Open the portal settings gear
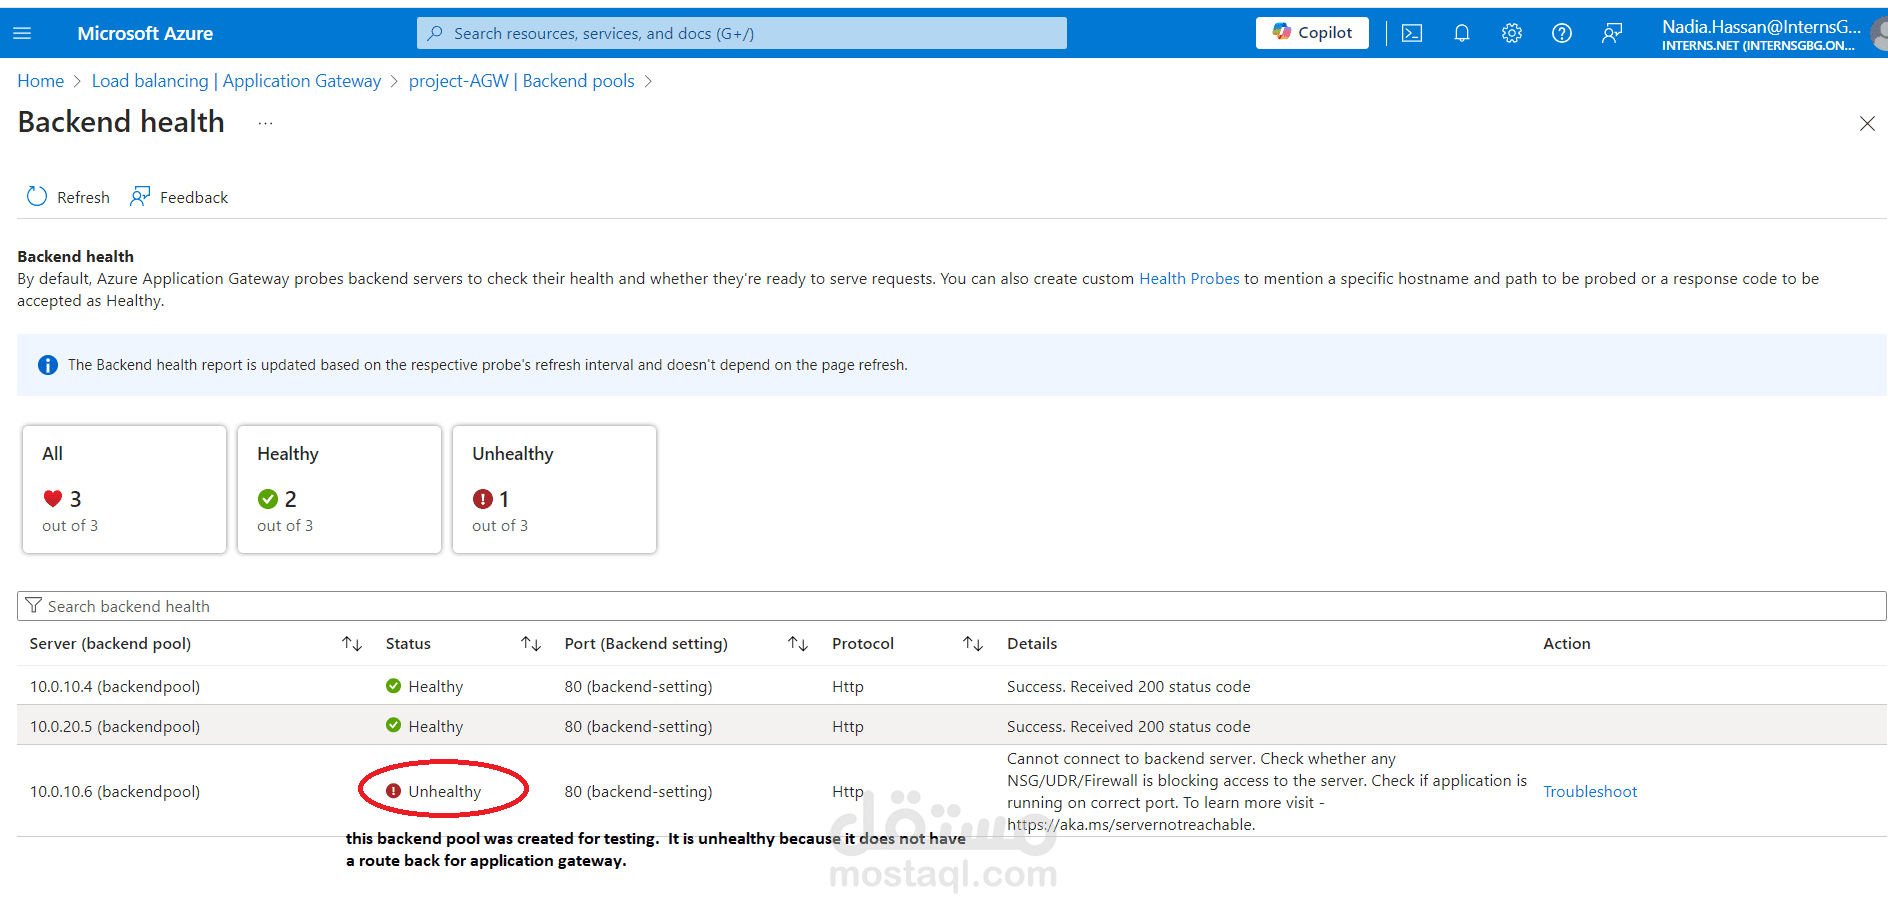Viewport: 1888px width, 912px height. point(1511,33)
